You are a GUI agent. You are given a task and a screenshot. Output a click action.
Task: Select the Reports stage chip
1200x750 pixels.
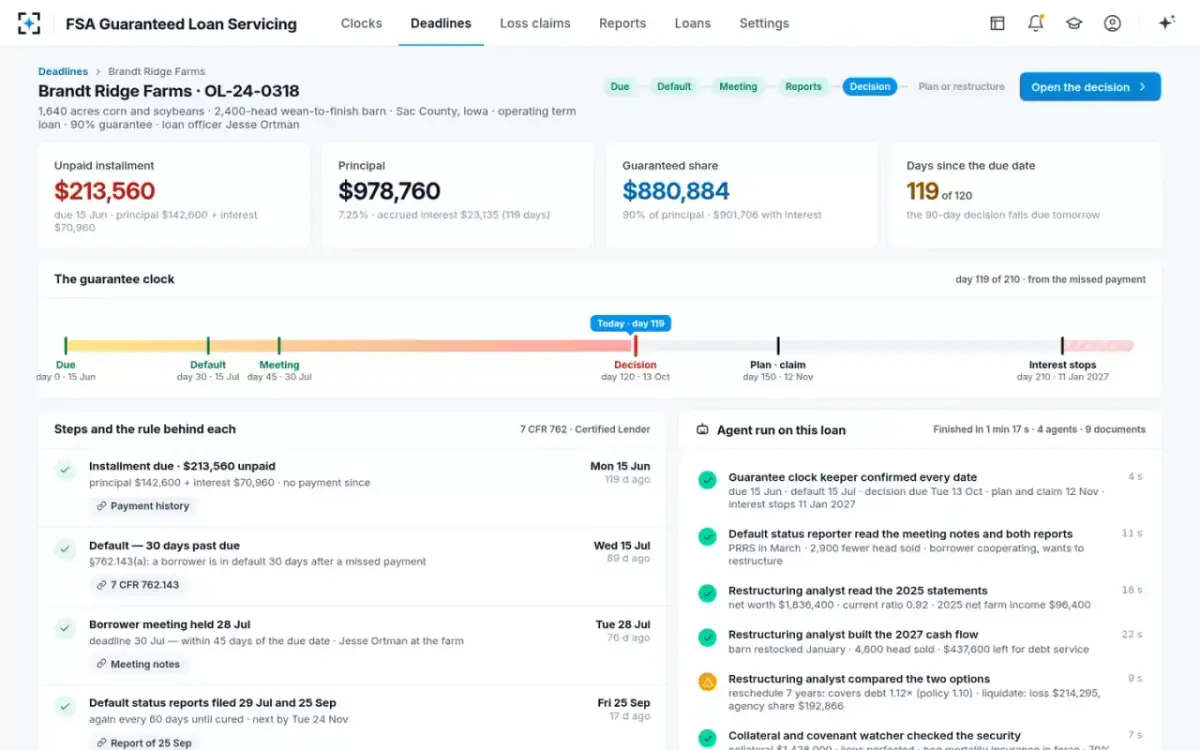click(803, 87)
